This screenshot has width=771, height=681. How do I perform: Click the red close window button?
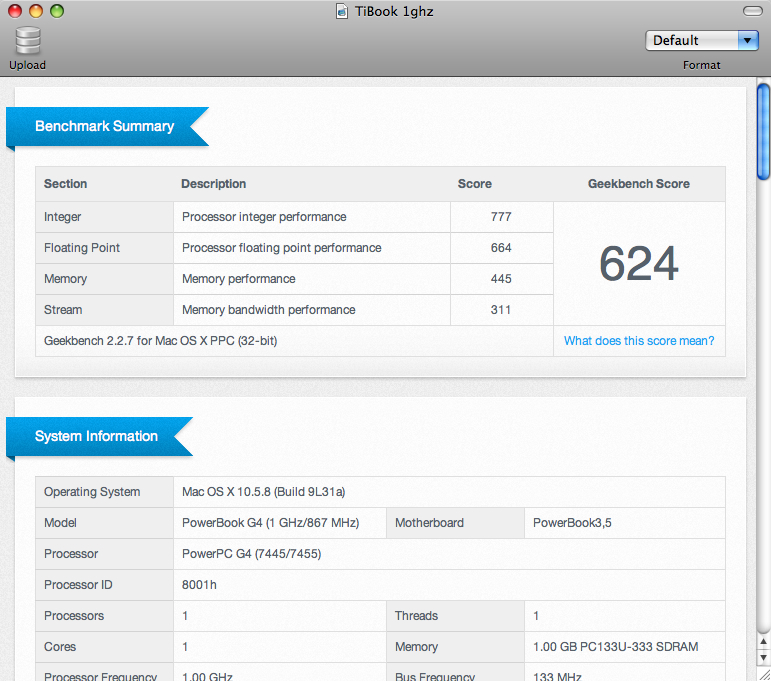[15, 11]
